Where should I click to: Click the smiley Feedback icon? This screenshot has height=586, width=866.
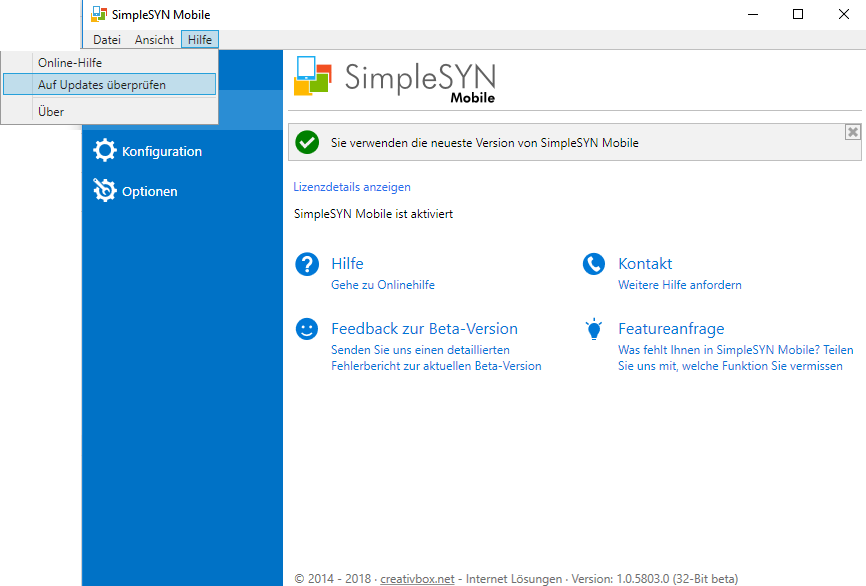307,329
